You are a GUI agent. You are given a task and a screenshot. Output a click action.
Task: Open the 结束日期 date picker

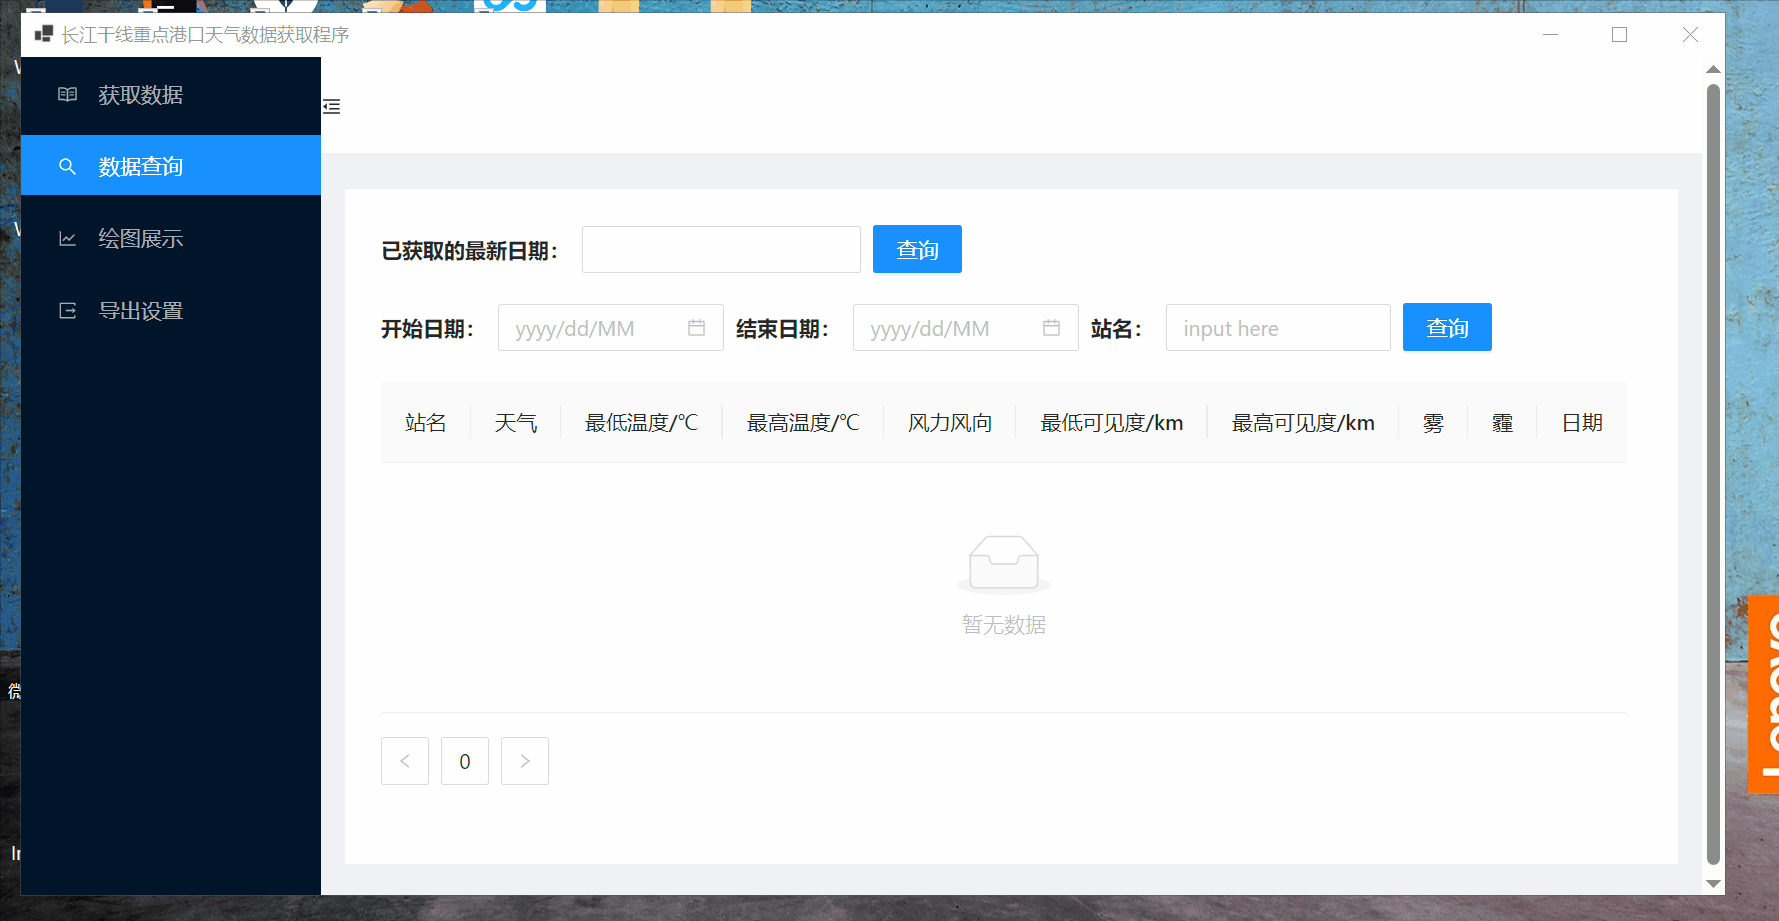tap(955, 327)
